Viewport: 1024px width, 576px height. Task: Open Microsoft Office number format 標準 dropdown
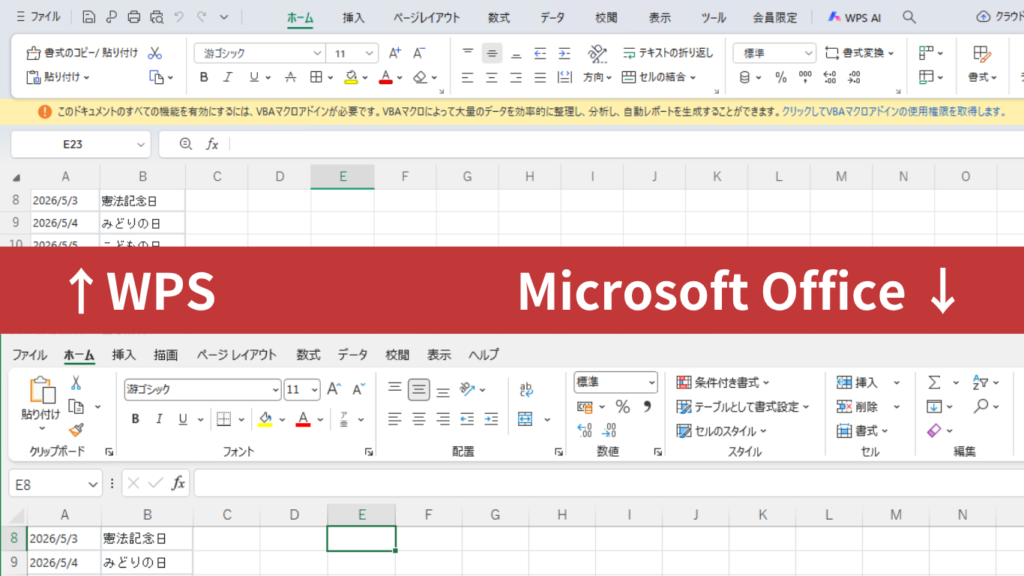click(x=651, y=383)
